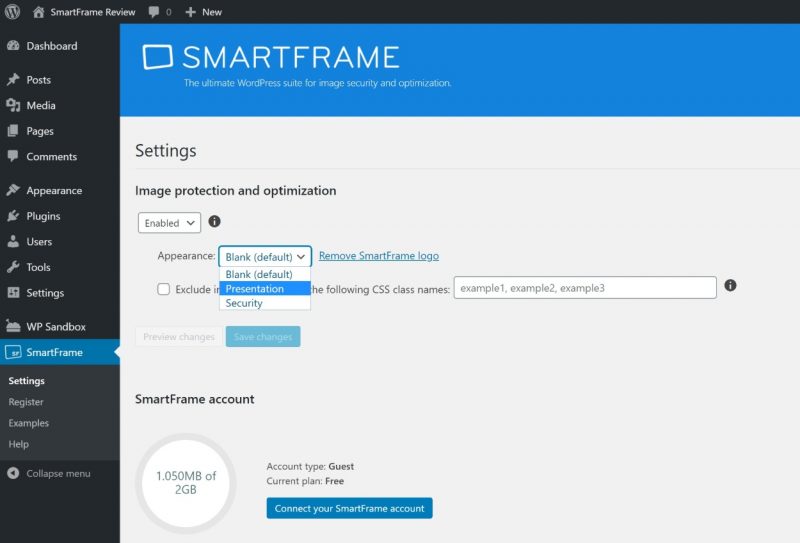Click the comment count 0
This screenshot has width=800, height=543.
[x=168, y=12]
